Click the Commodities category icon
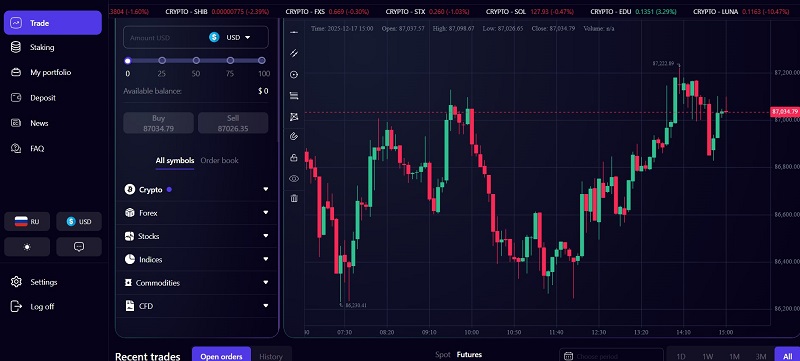Screen dimensions: 800x361 coord(128,282)
